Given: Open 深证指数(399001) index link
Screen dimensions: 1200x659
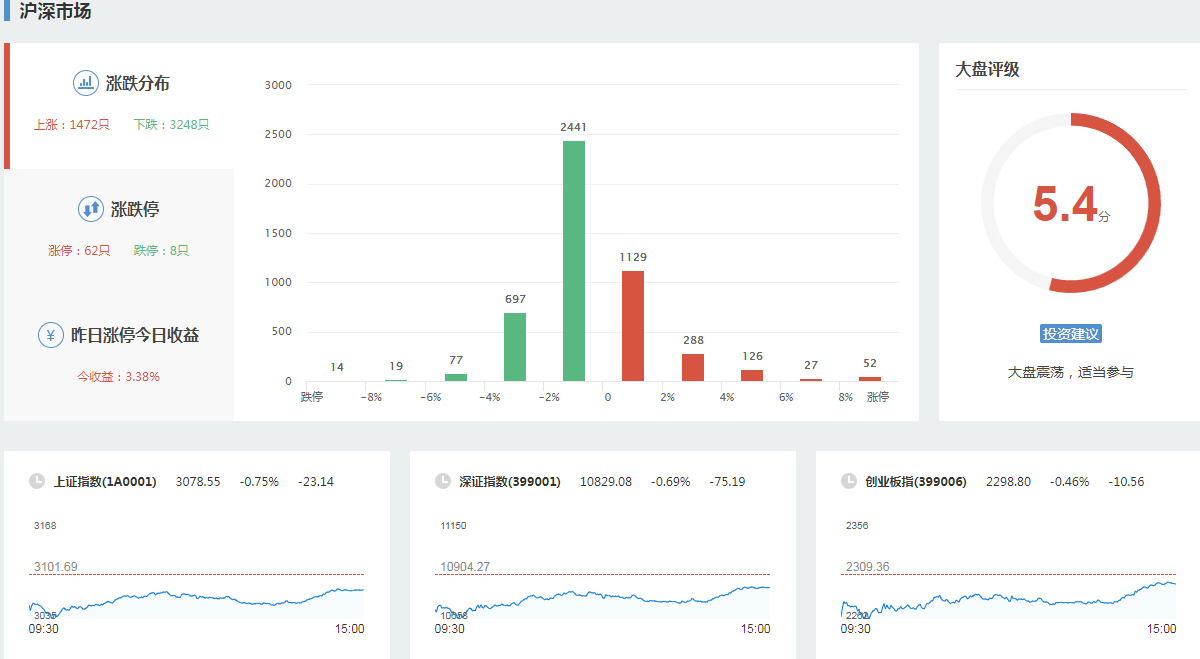Looking at the screenshot, I should click(x=510, y=482).
